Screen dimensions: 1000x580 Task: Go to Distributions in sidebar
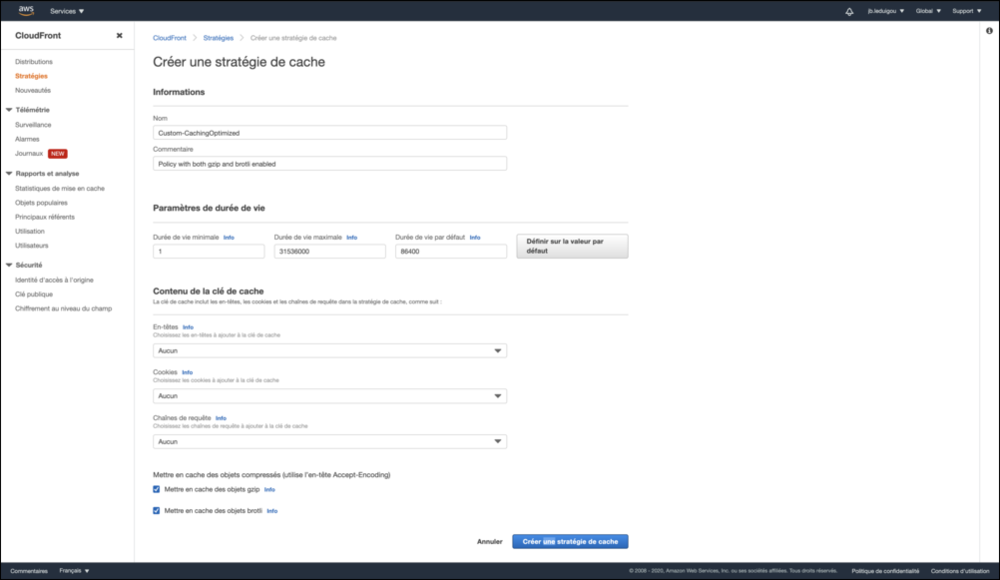pyautogui.click(x=34, y=62)
